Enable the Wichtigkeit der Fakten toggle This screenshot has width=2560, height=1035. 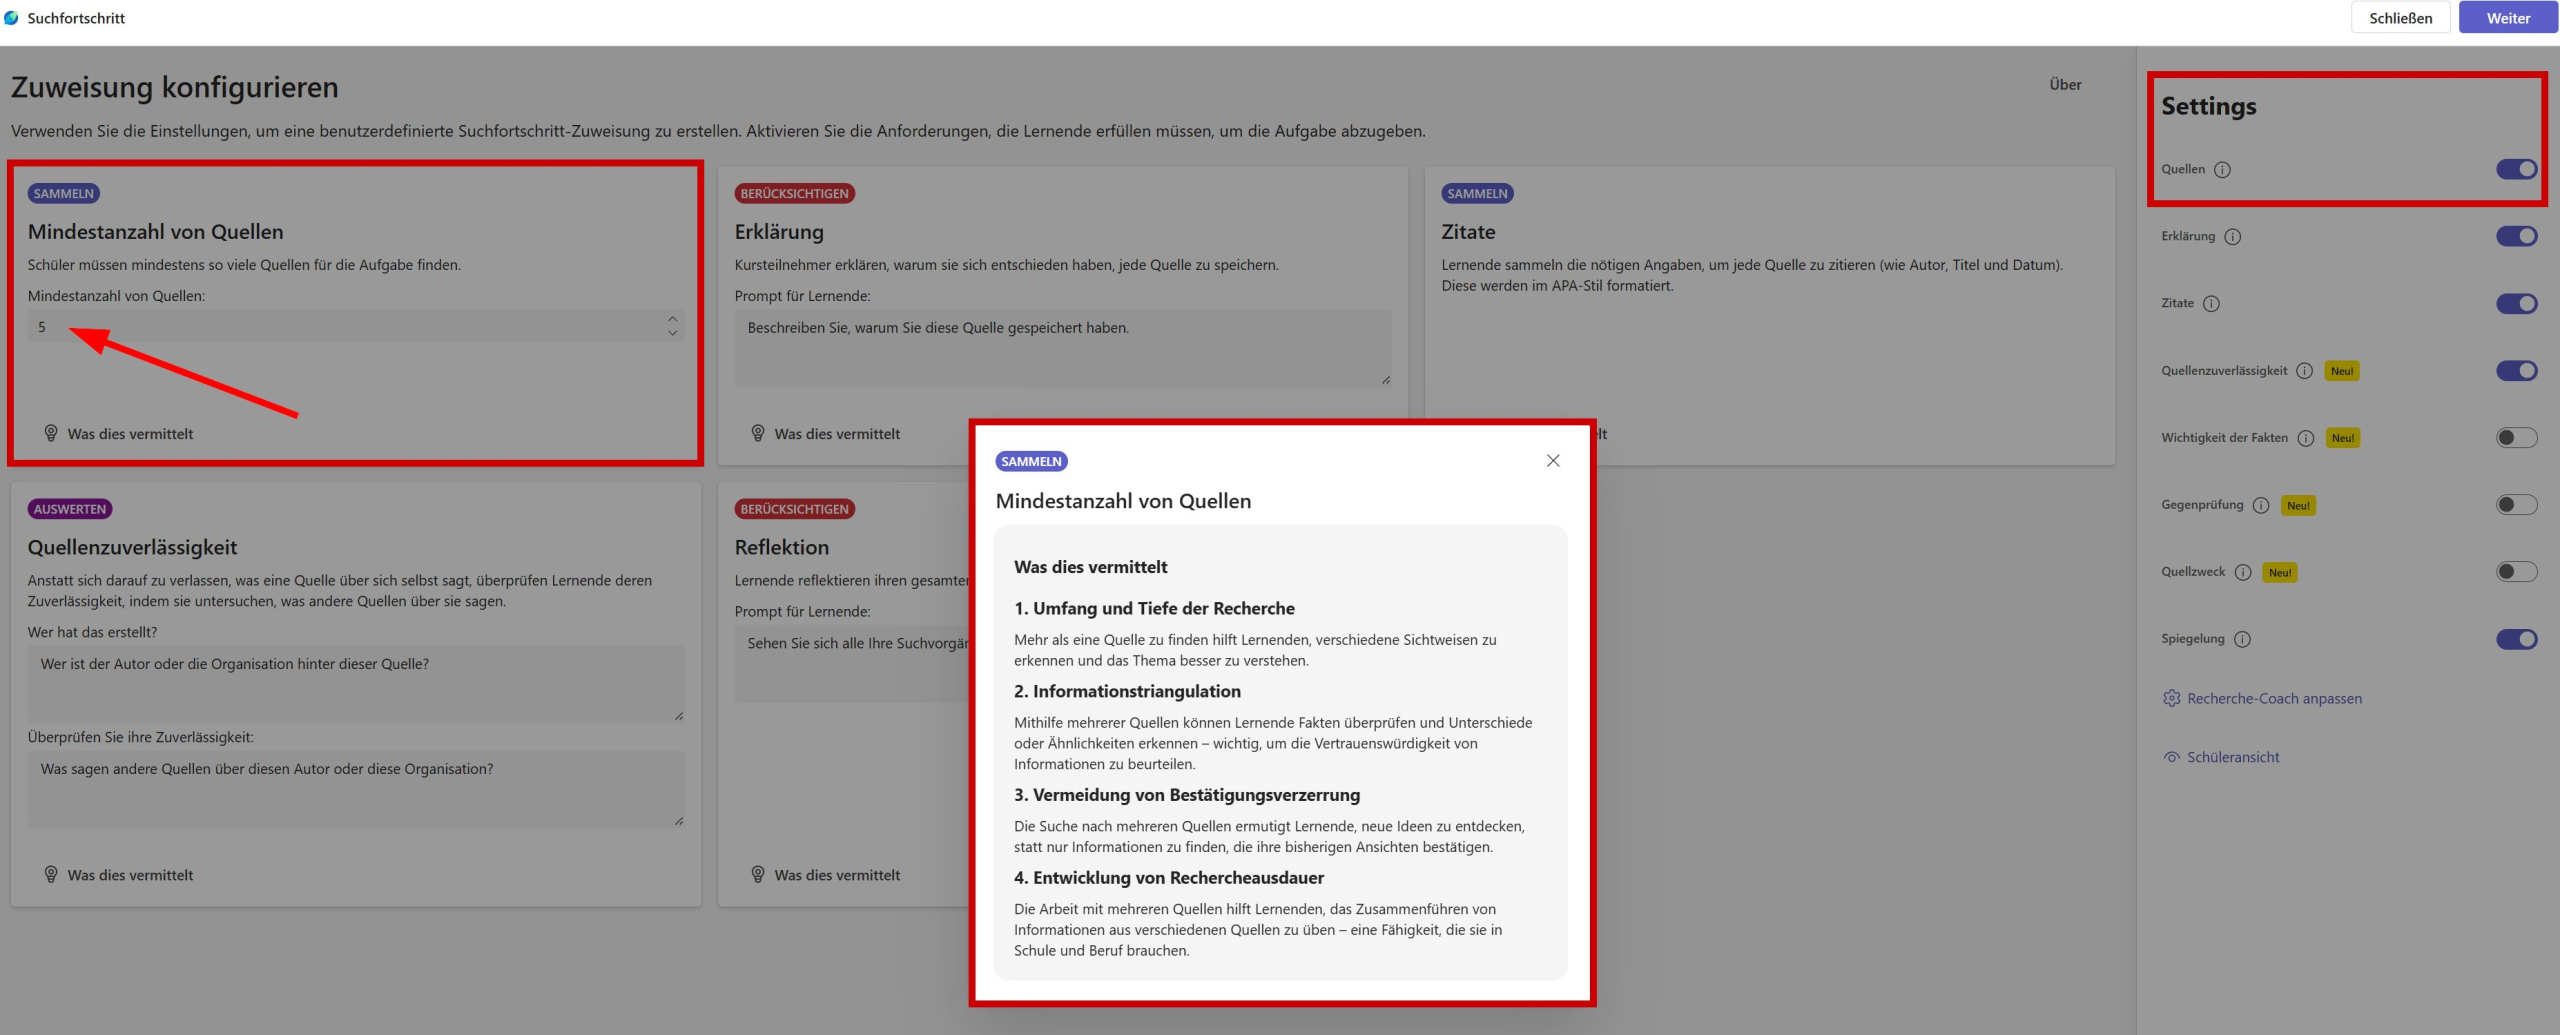pos(2516,438)
